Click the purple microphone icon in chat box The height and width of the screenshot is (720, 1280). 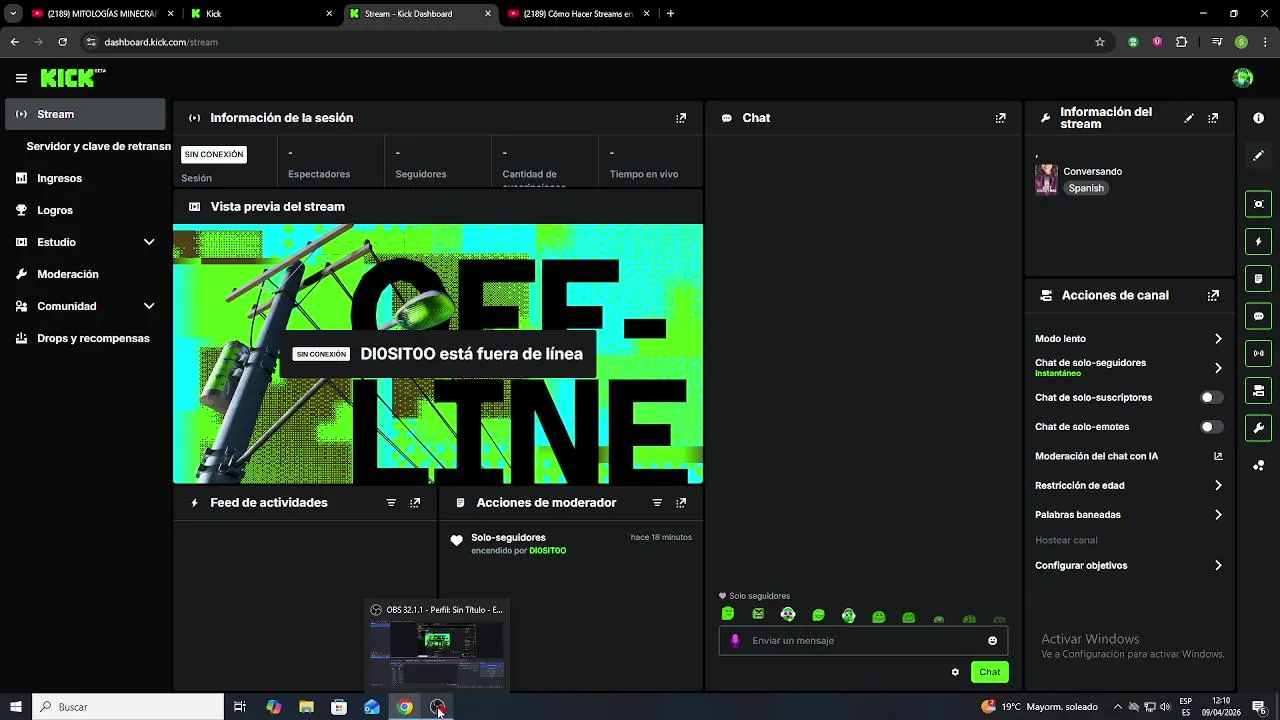click(x=735, y=641)
